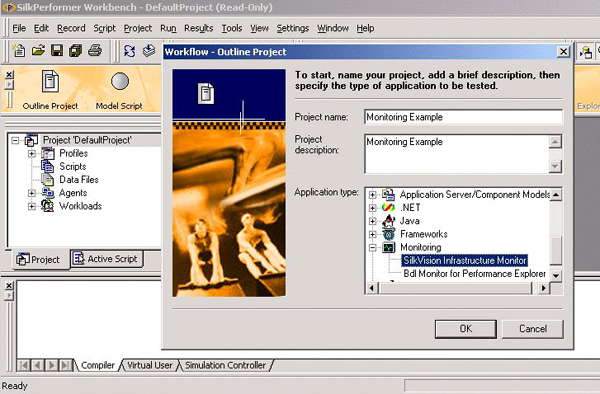Click application type list scroll-down arrow
Image resolution: width=600 pixels, height=394 pixels.
[x=556, y=275]
